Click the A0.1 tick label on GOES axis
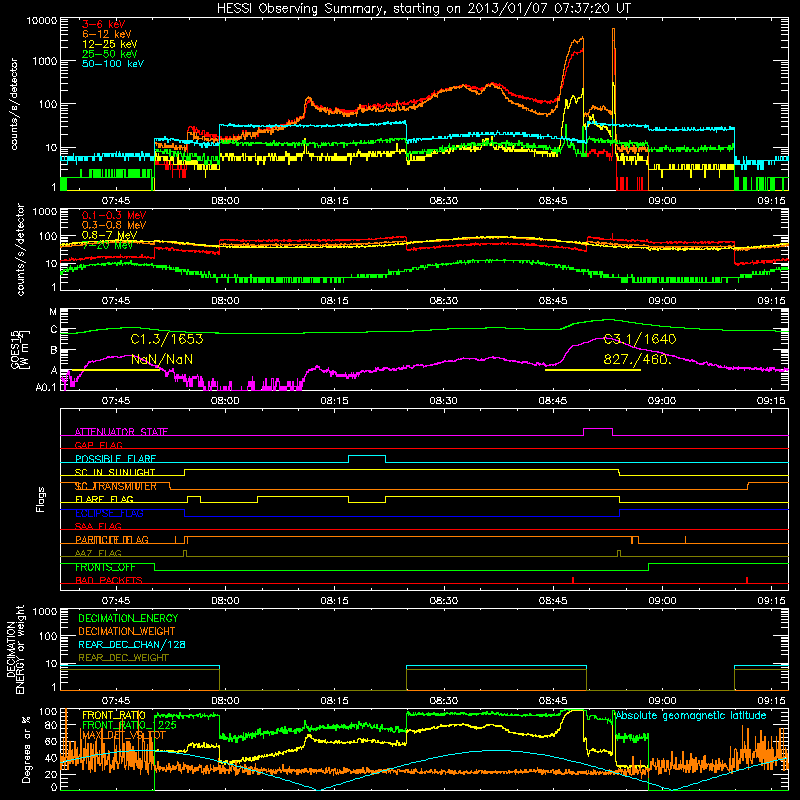 click(x=46, y=387)
